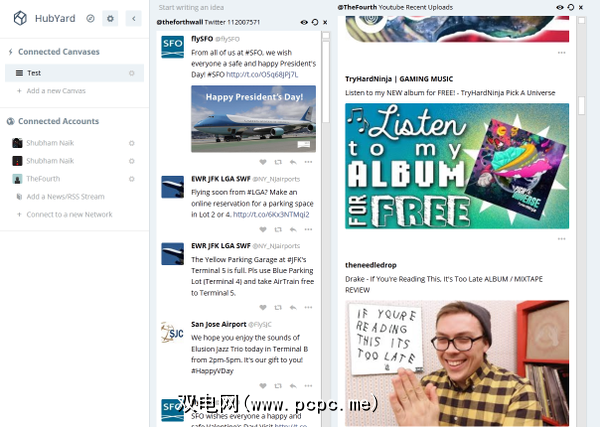Click the Start writing an idea field
Image resolution: width=600 pixels, height=427 pixels.
pyautogui.click(x=191, y=7)
